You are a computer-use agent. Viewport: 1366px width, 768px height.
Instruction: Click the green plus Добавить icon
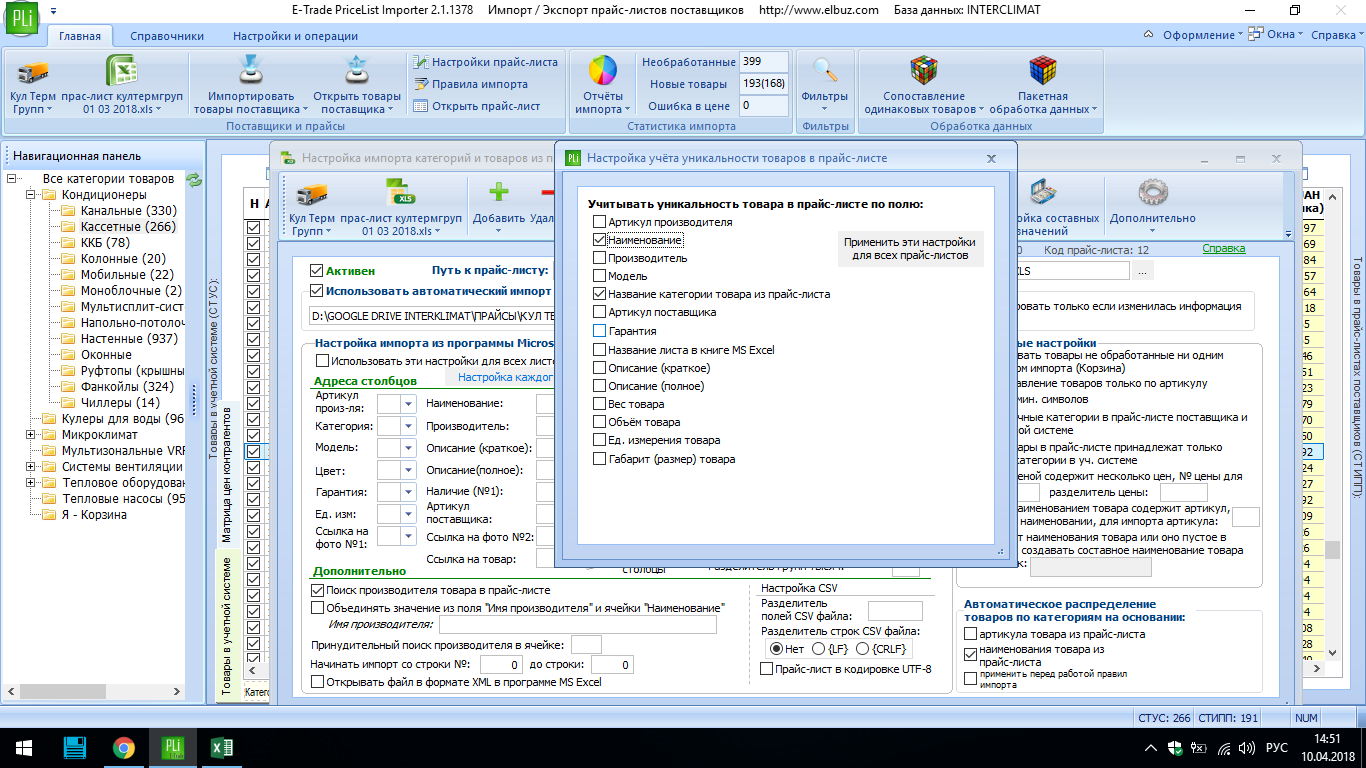(x=498, y=192)
